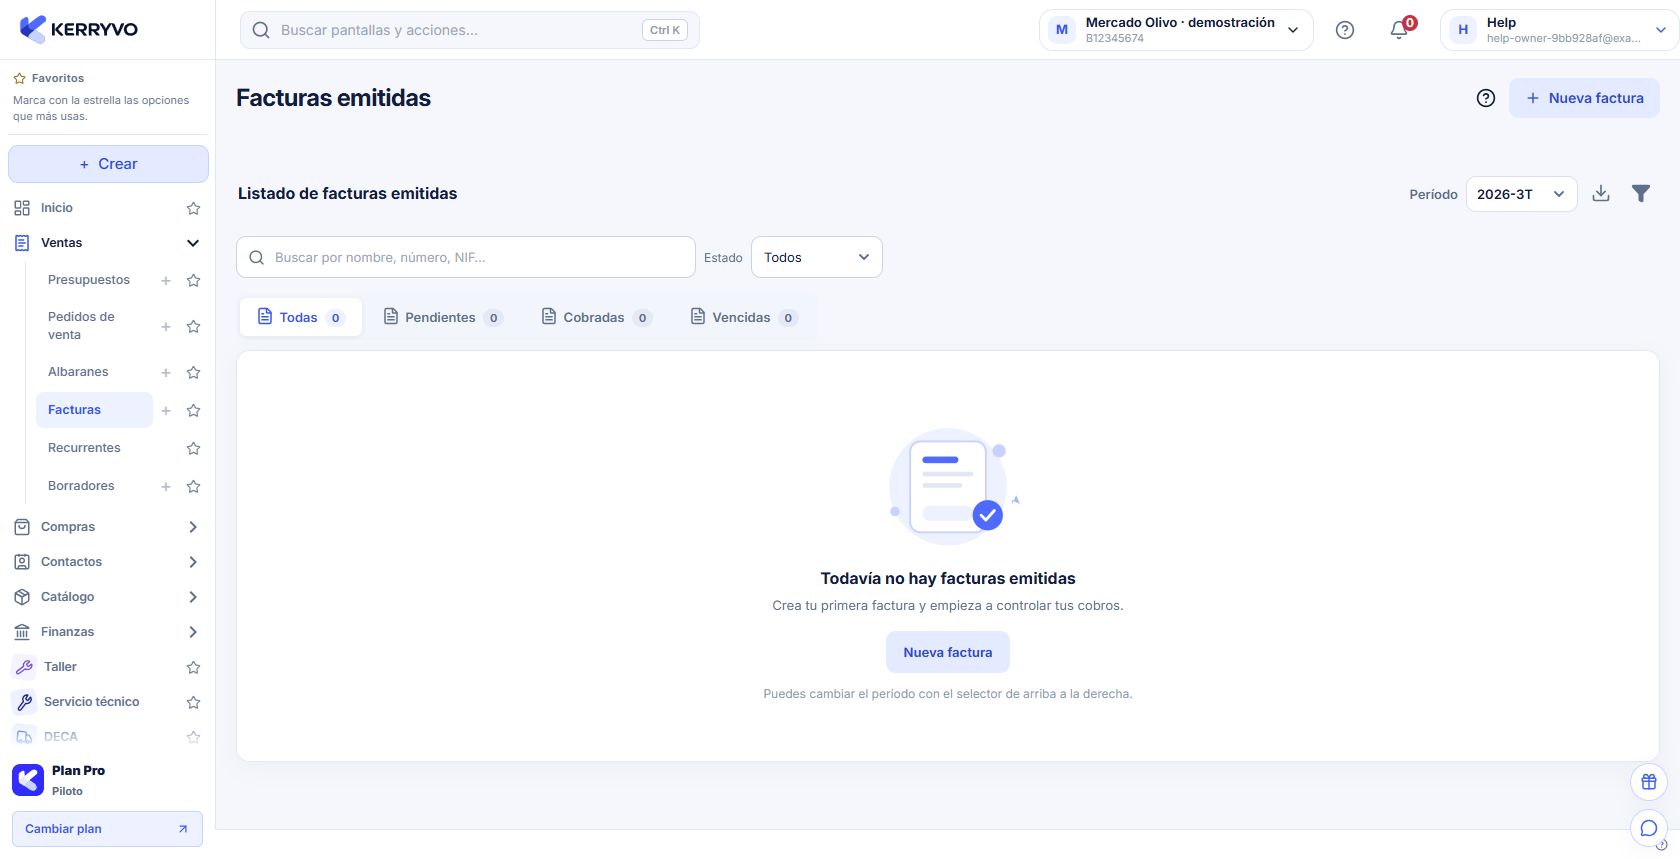This screenshot has width=1680, height=859.
Task: Download the invoice list
Action: (1601, 193)
